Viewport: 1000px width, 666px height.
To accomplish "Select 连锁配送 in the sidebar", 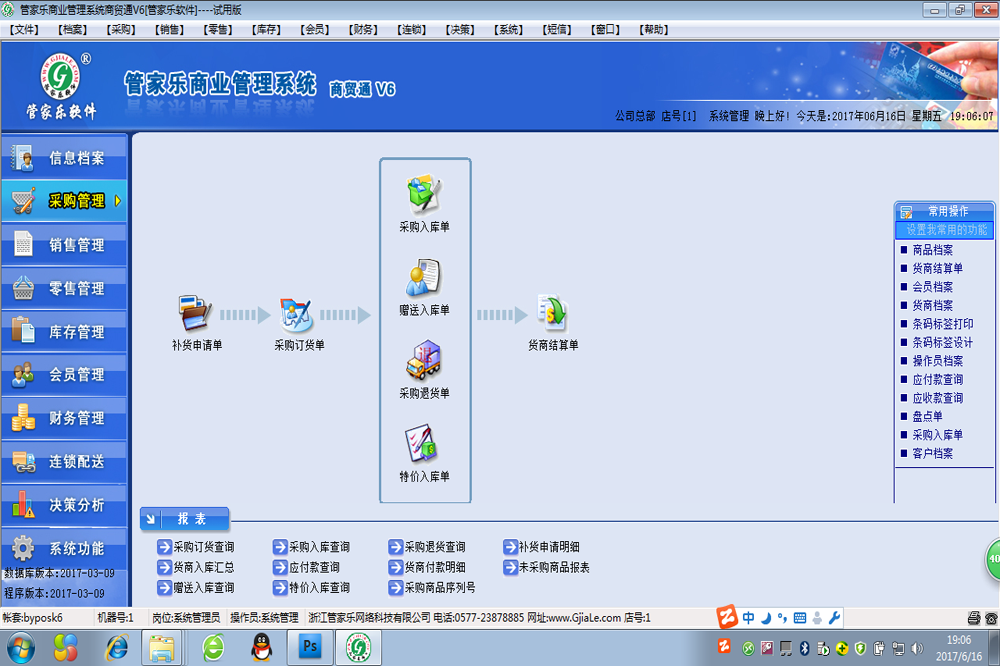I will 64,461.
